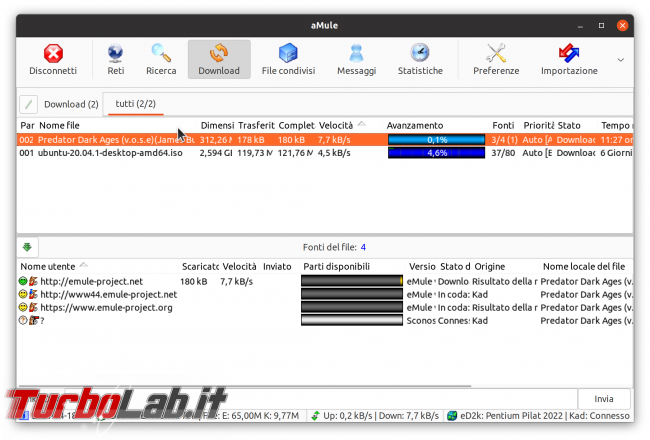Click the Fonti column header

pos(503,125)
